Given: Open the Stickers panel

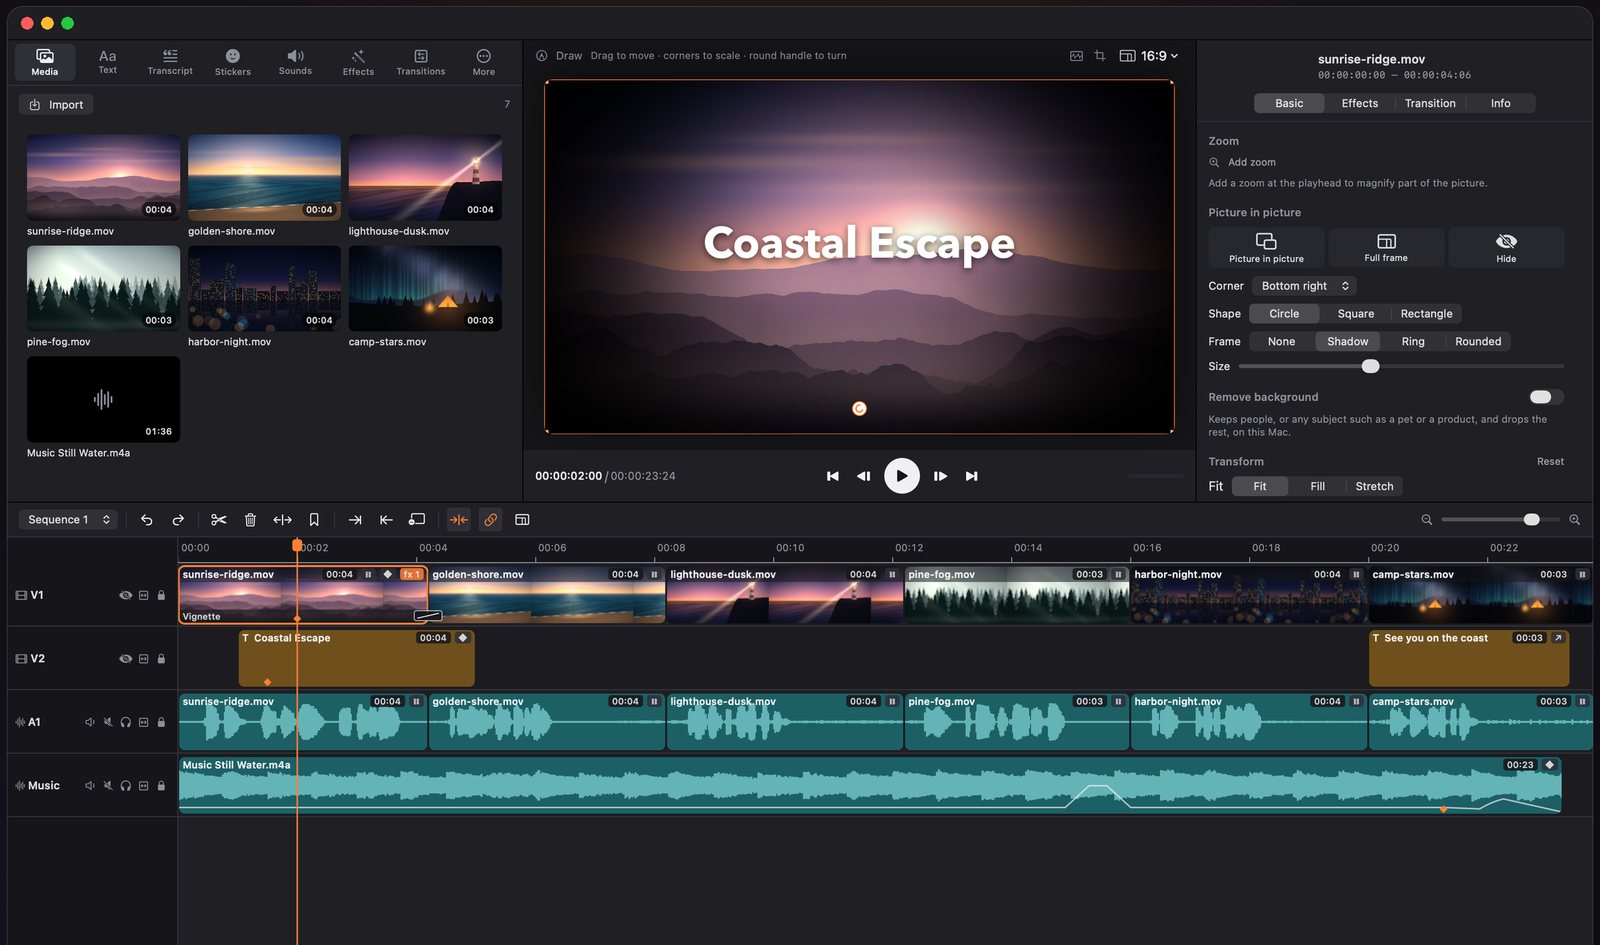Looking at the screenshot, I should pyautogui.click(x=232, y=62).
